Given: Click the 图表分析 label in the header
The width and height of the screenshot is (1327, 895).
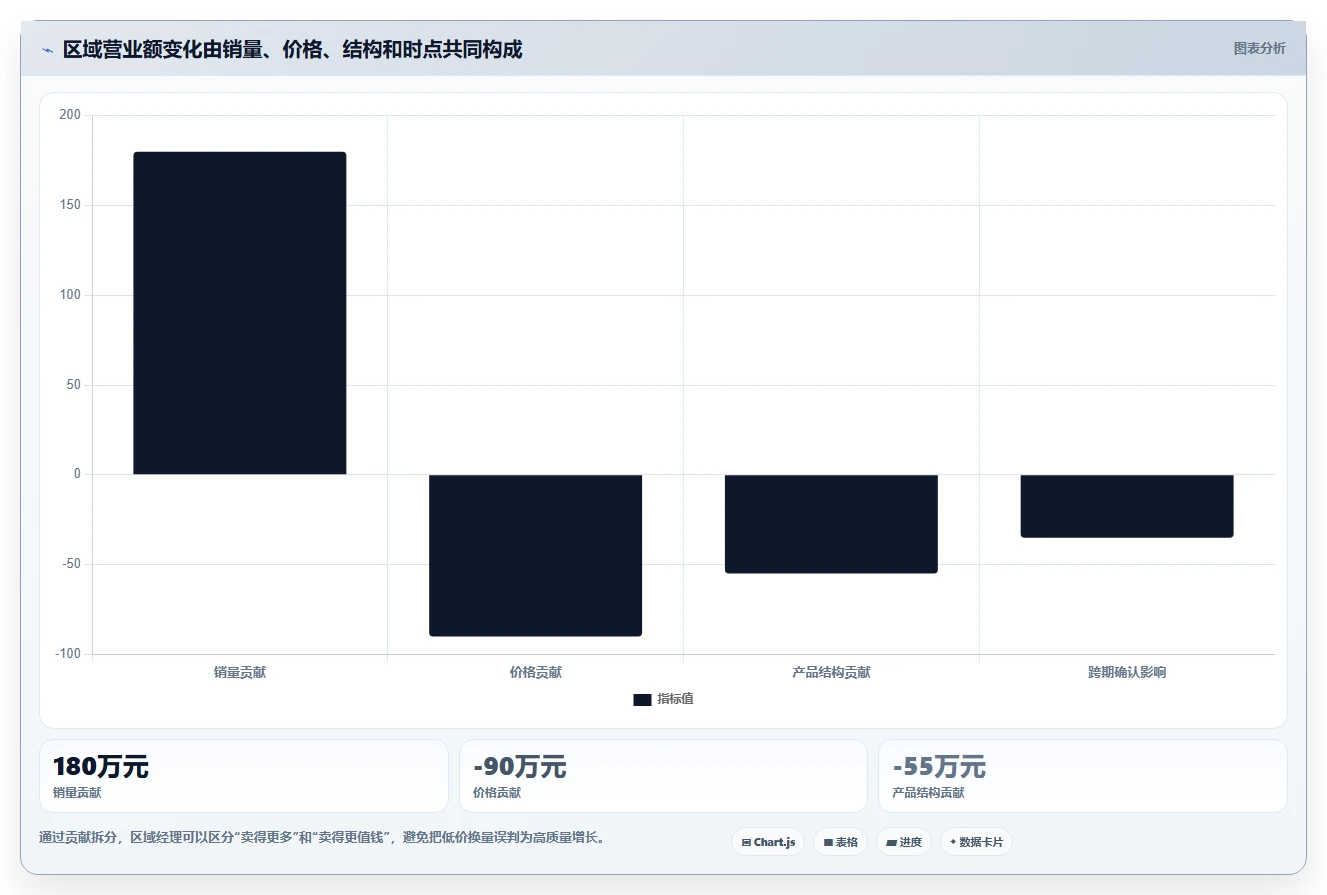Looking at the screenshot, I should [x=1259, y=48].
